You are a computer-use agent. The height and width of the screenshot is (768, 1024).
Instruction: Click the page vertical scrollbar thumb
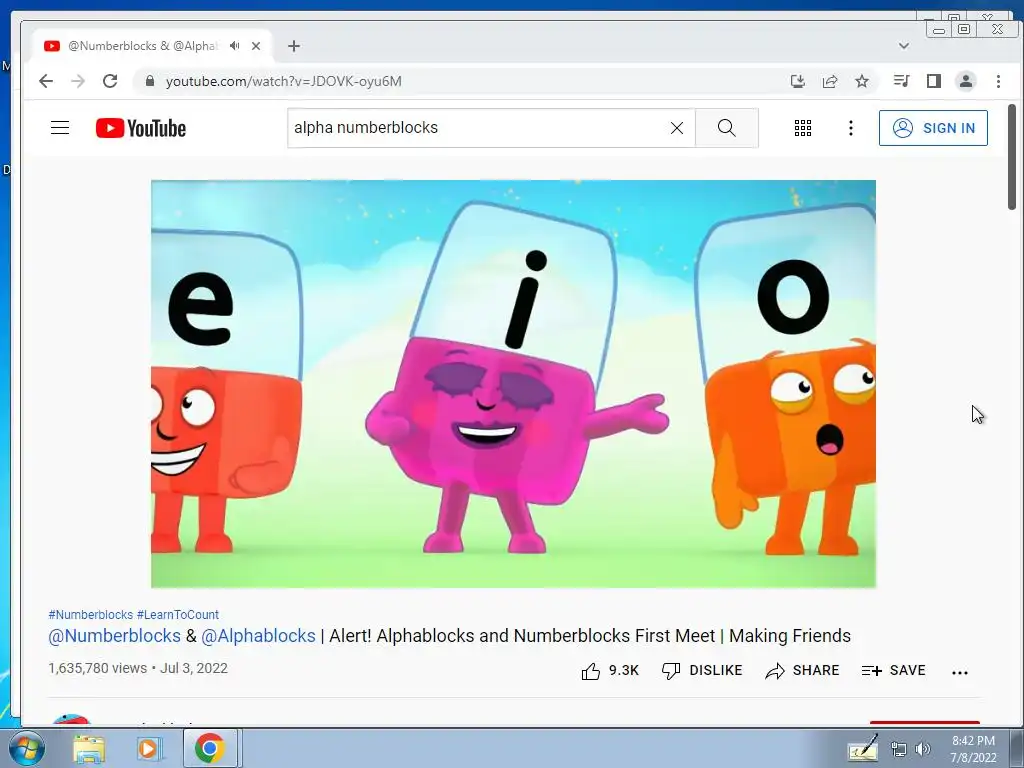click(x=1012, y=157)
